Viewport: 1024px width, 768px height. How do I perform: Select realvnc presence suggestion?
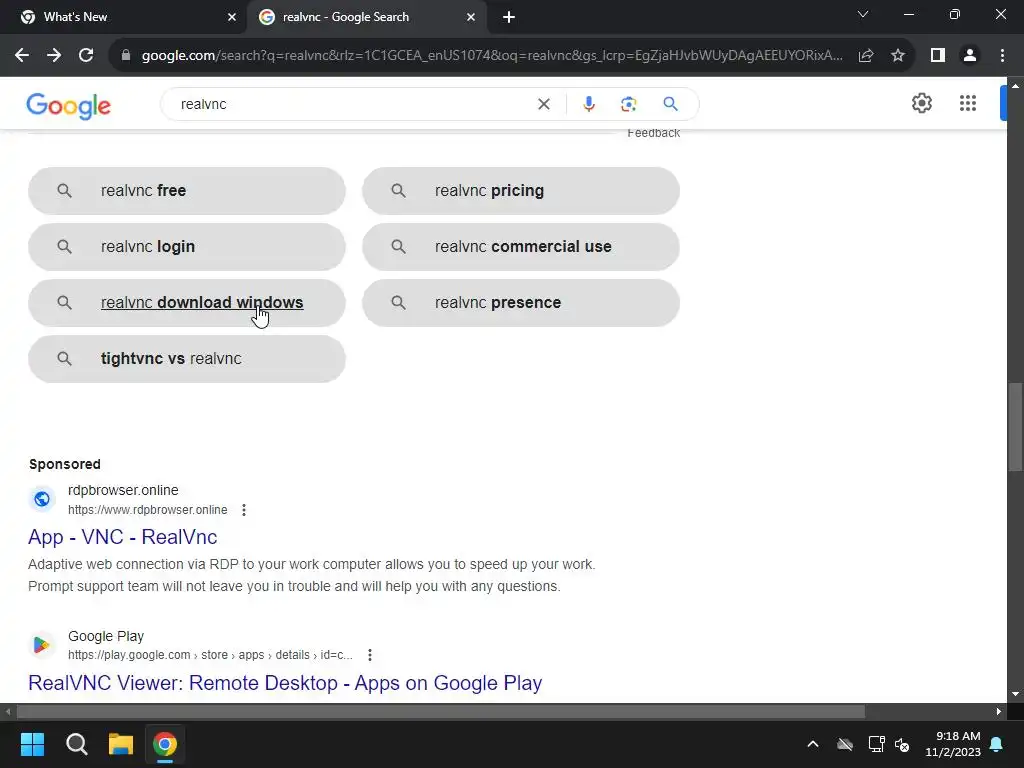coord(521,303)
